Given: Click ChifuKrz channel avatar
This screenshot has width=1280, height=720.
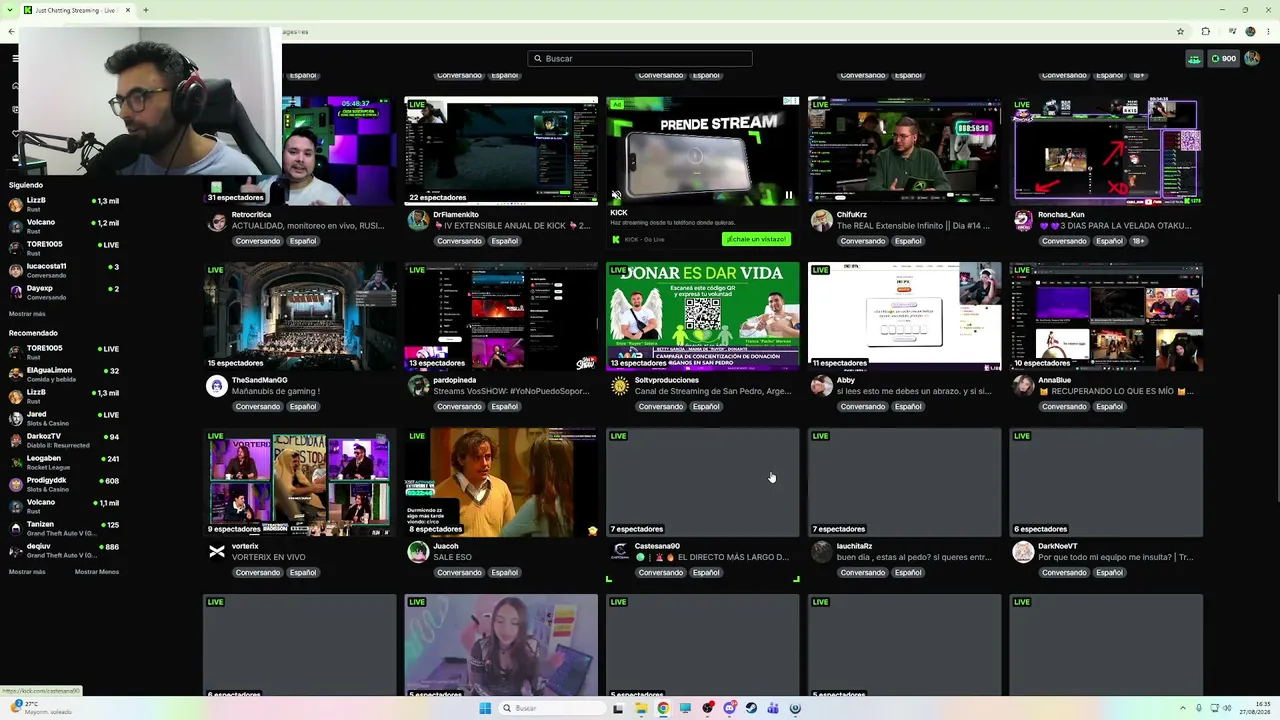Looking at the screenshot, I should (x=822, y=221).
